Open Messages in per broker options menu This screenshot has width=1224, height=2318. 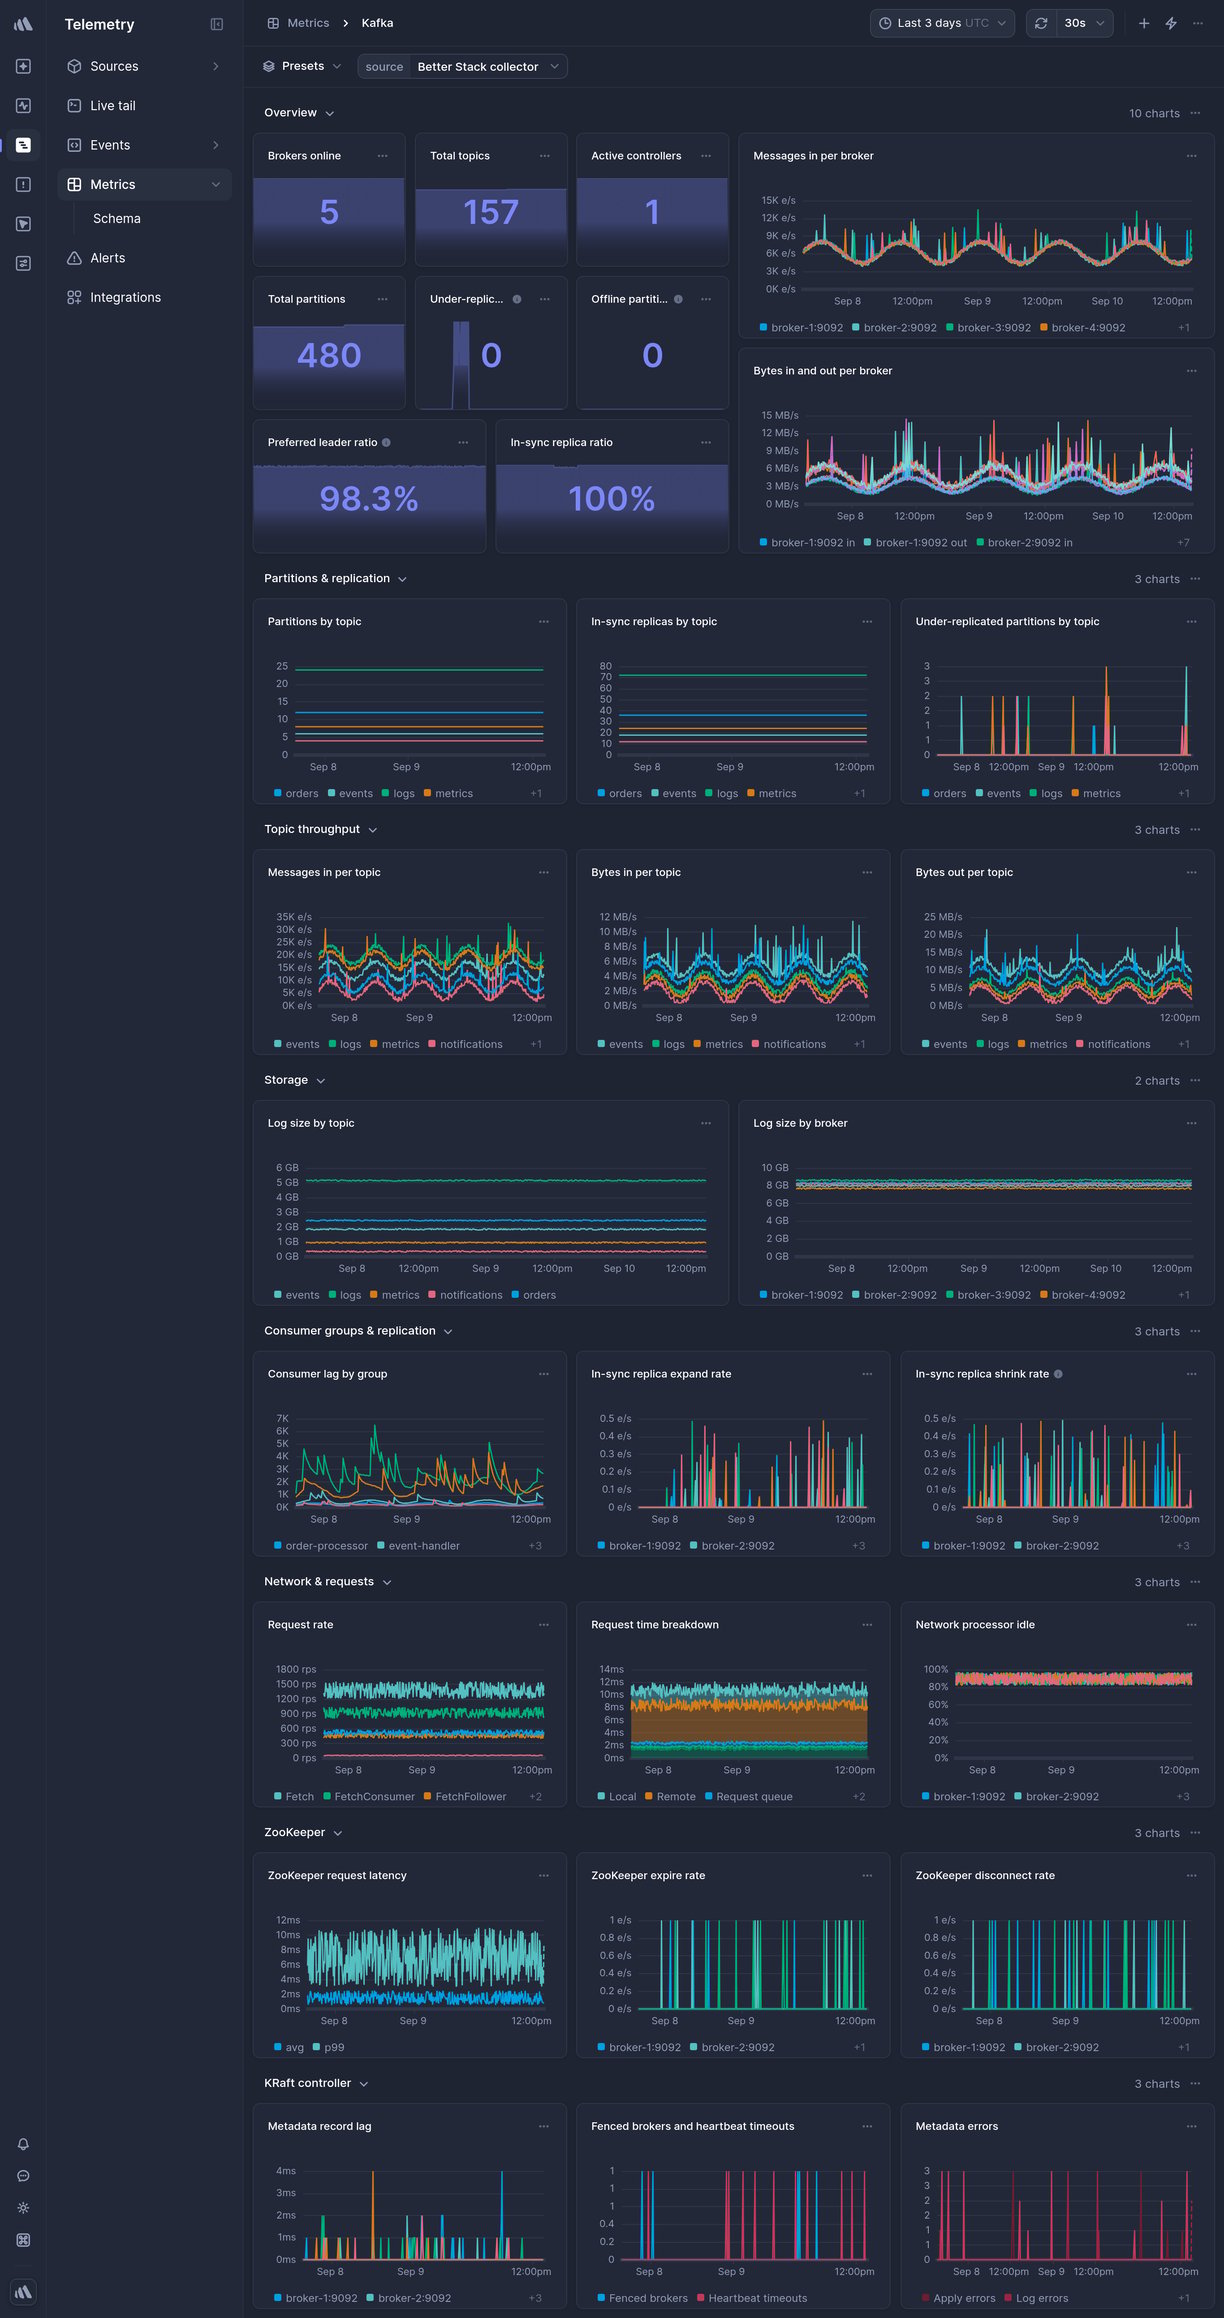coord(1192,156)
